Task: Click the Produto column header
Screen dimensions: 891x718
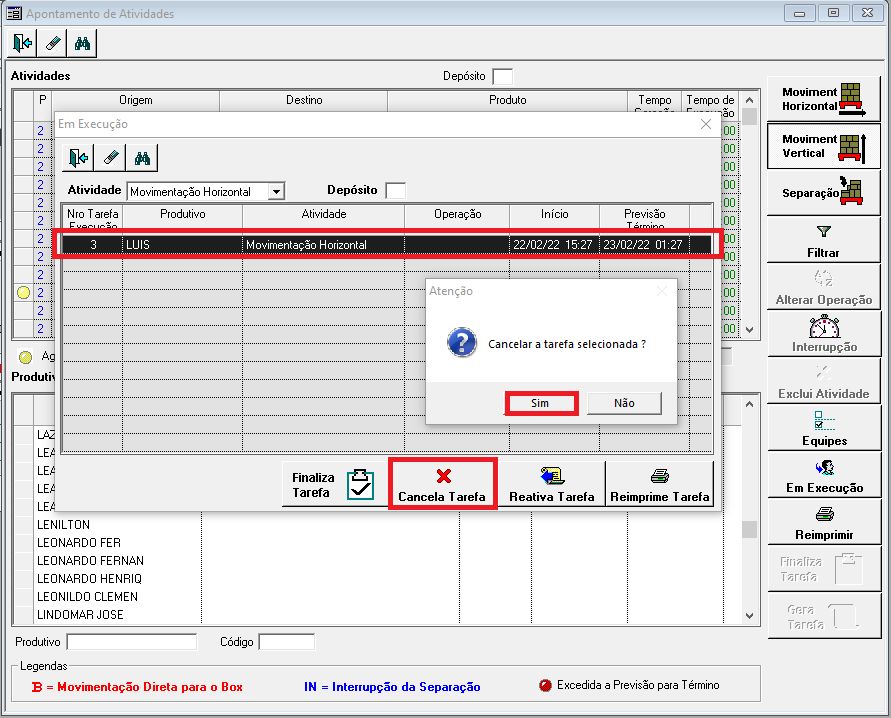Action: tap(507, 100)
